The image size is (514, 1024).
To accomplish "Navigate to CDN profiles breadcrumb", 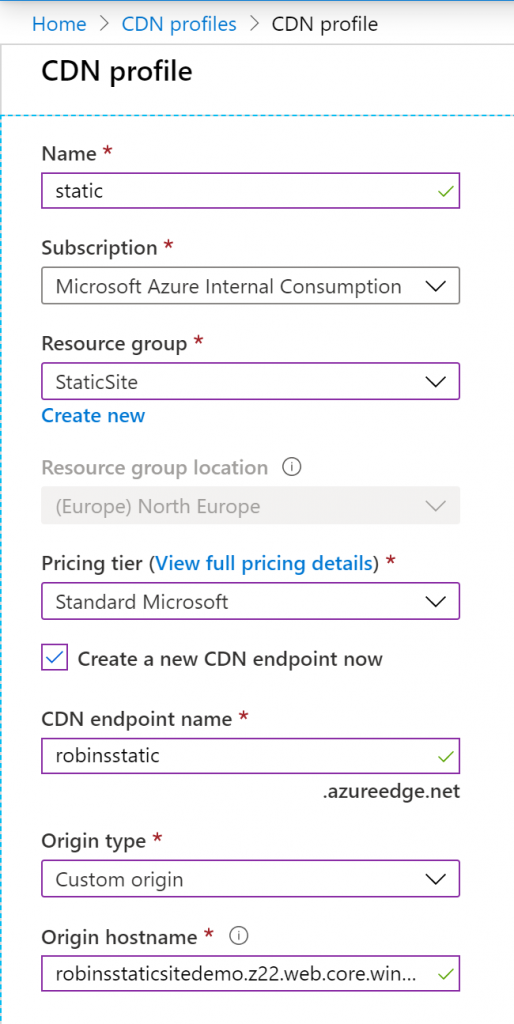I will coord(179,24).
